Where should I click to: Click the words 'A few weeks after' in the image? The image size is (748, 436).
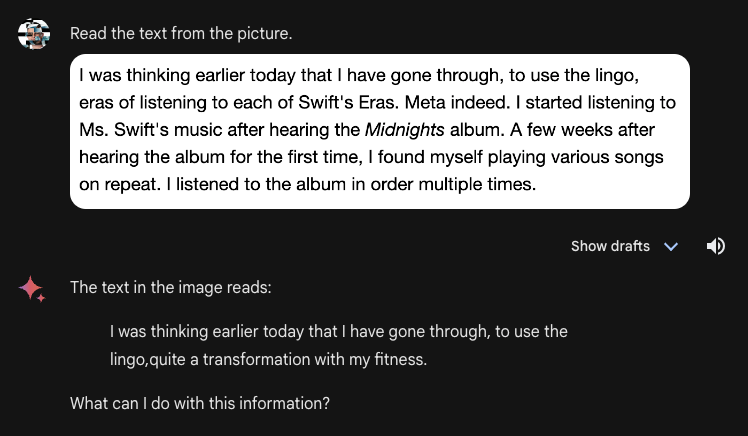click(x=582, y=130)
